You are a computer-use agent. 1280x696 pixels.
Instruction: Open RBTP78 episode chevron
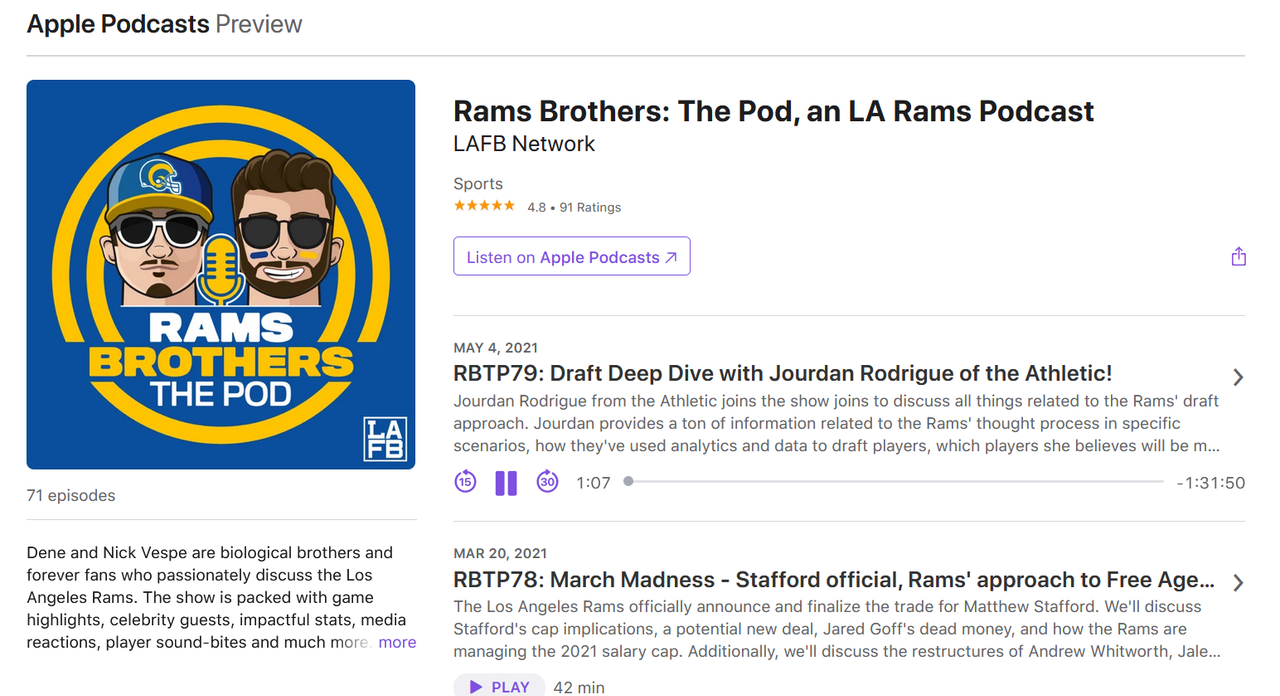pyautogui.click(x=1238, y=582)
